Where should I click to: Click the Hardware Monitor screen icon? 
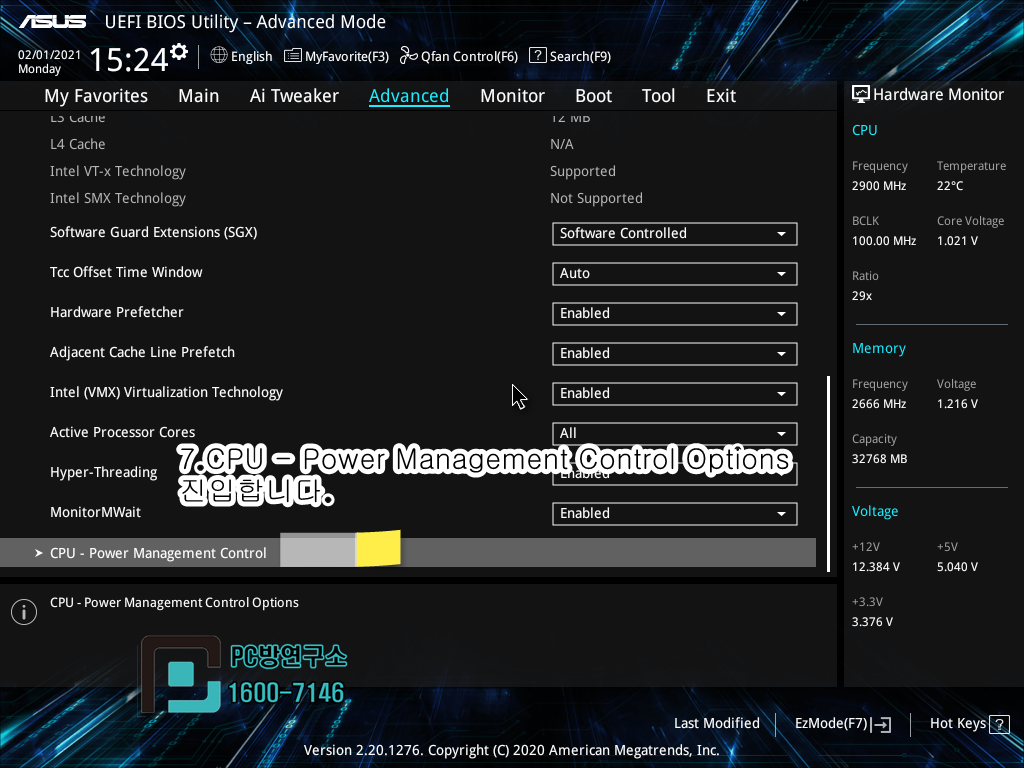pos(861,95)
